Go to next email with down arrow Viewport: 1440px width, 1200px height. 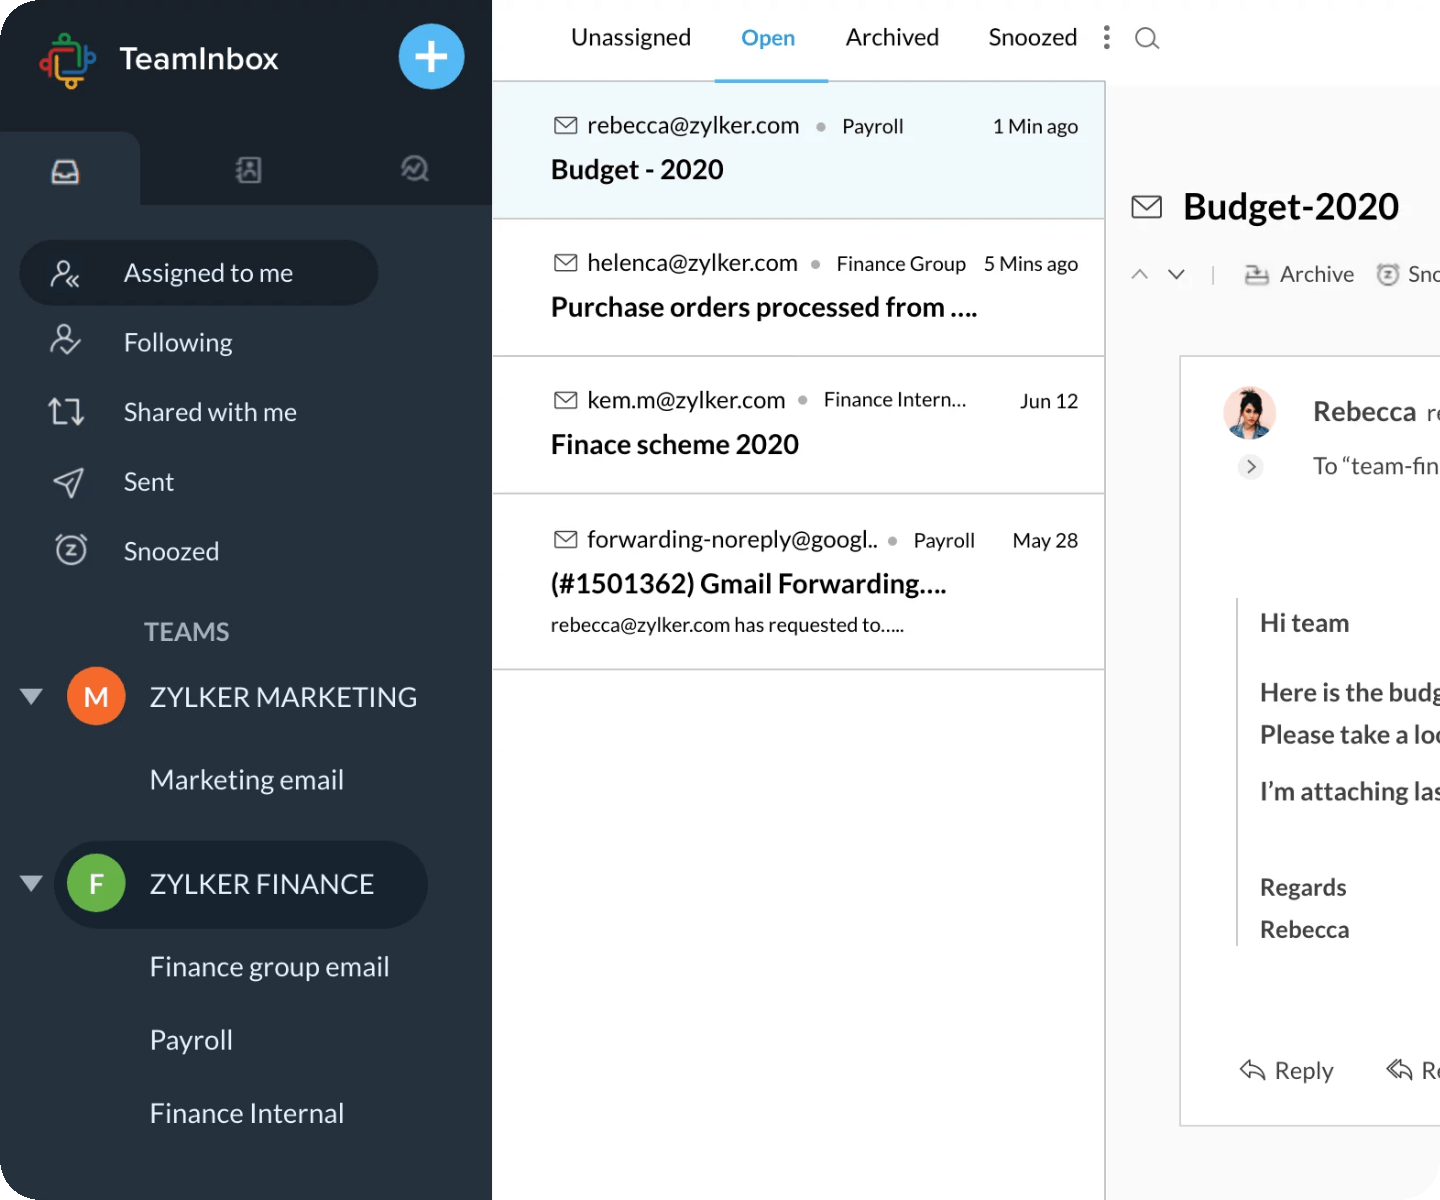(x=1177, y=274)
